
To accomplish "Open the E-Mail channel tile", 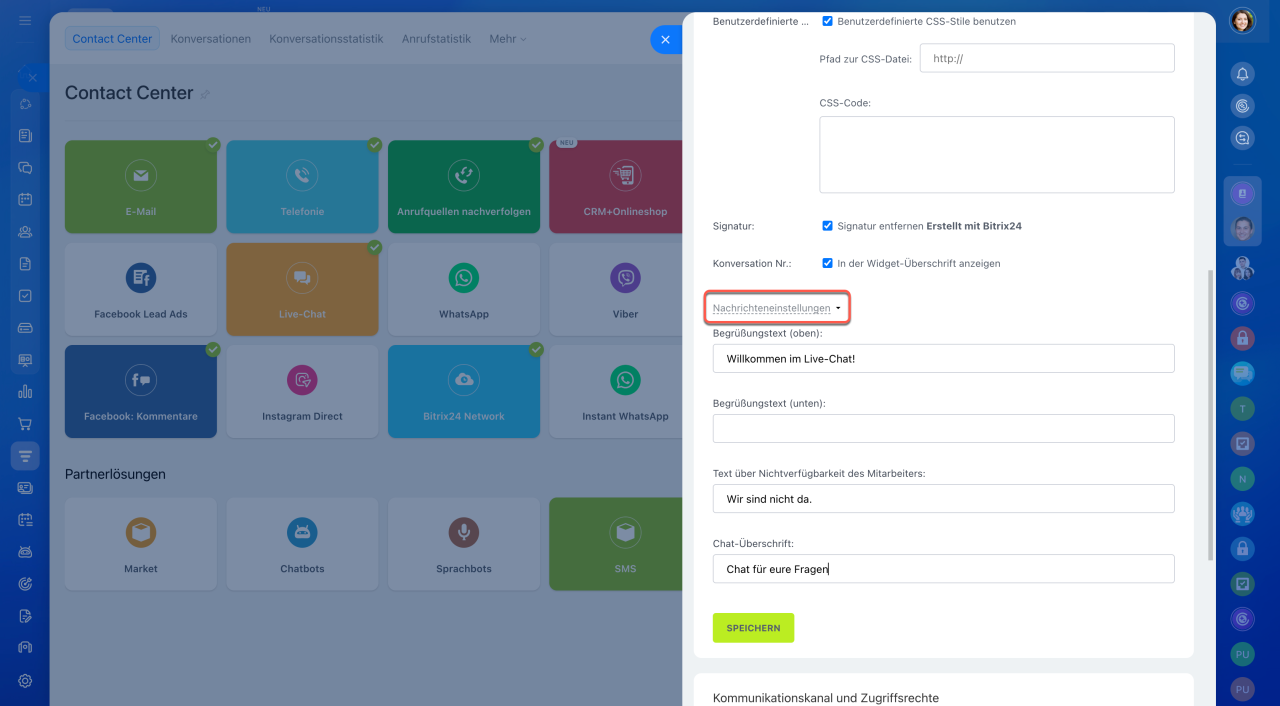I will click(141, 187).
